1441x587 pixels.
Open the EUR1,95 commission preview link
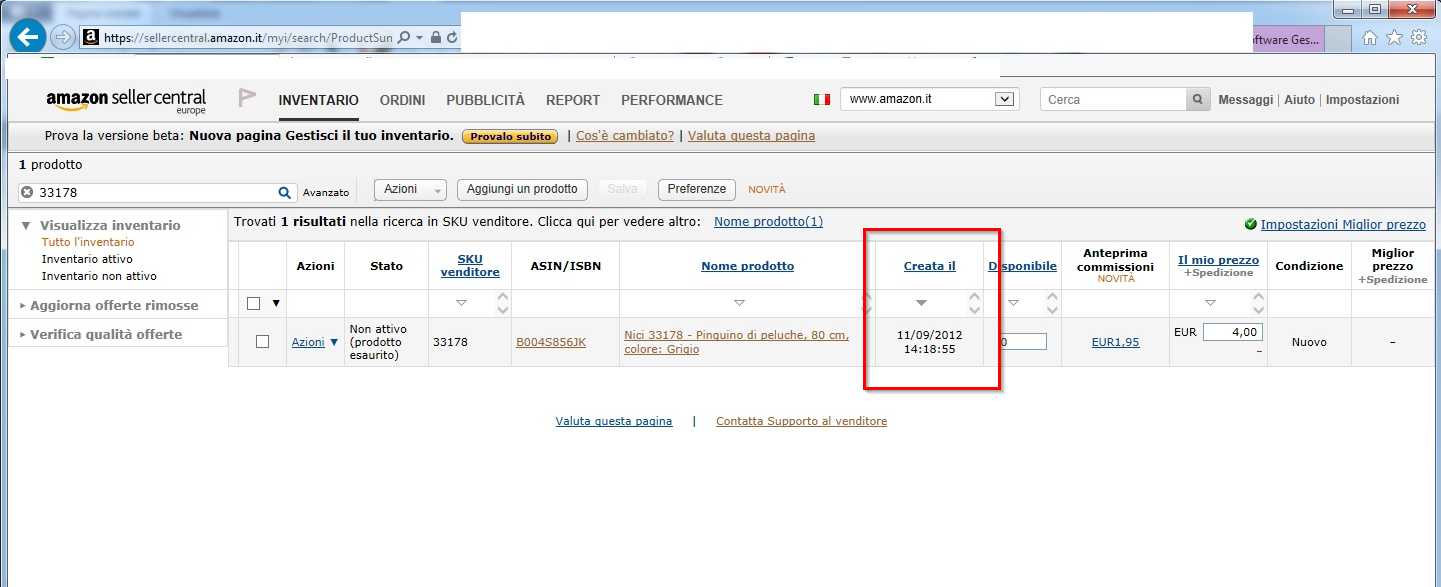[1115, 342]
